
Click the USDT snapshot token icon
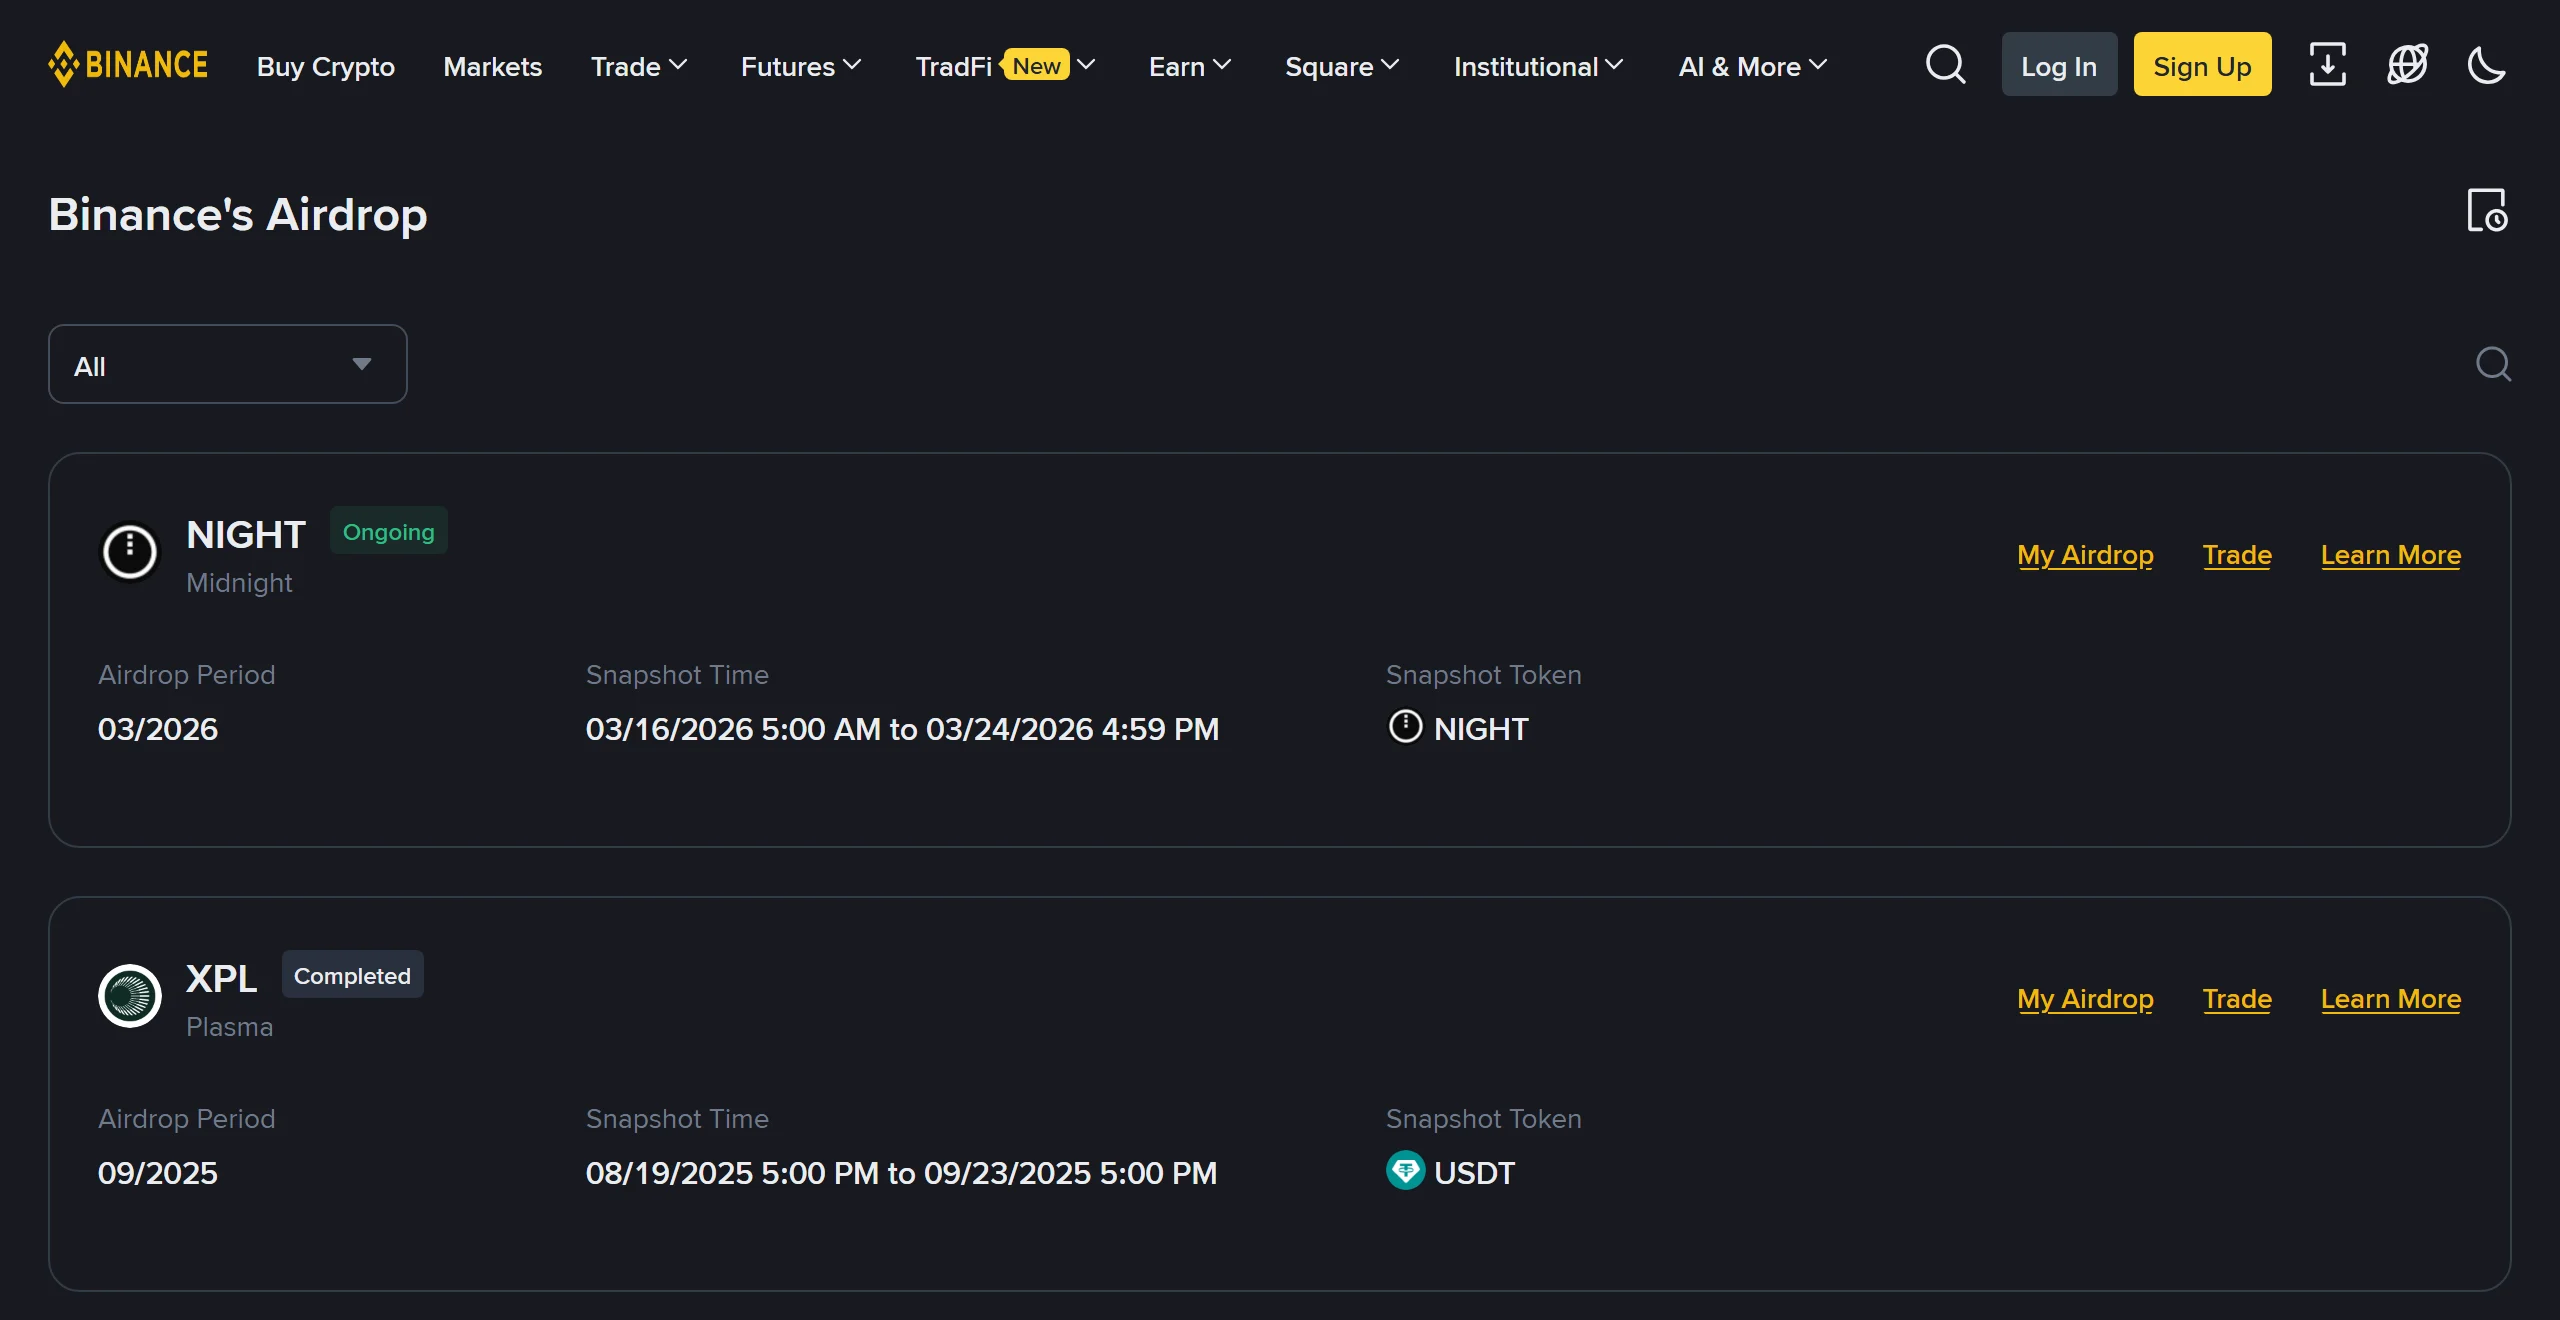(1405, 1171)
